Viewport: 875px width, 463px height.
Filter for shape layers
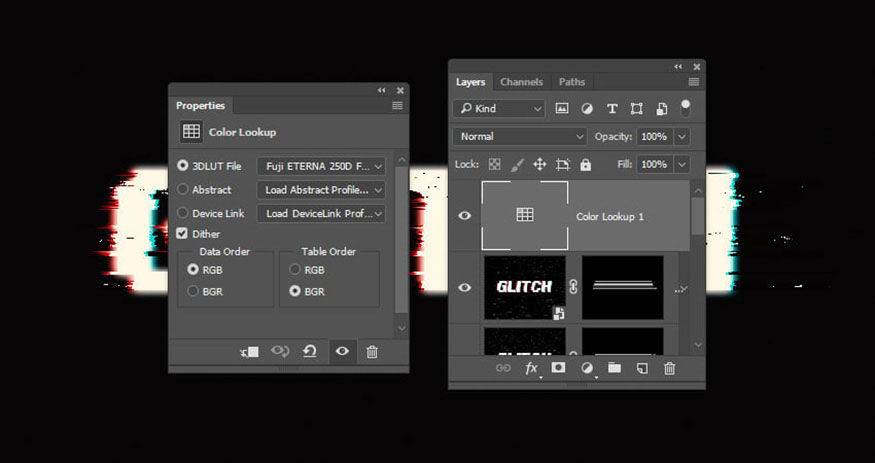636,109
